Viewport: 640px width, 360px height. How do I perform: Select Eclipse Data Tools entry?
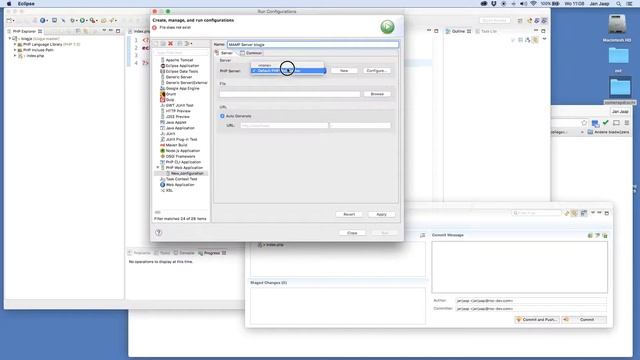[182, 71]
